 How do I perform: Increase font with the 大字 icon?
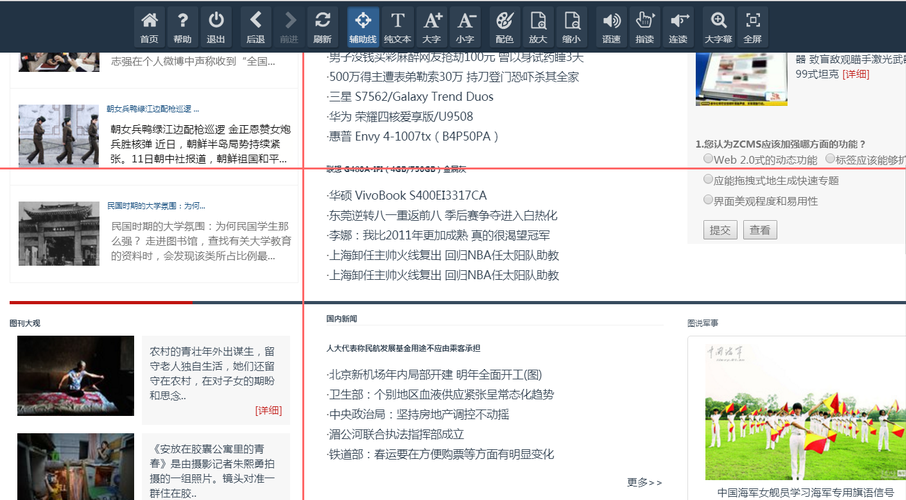tap(432, 27)
